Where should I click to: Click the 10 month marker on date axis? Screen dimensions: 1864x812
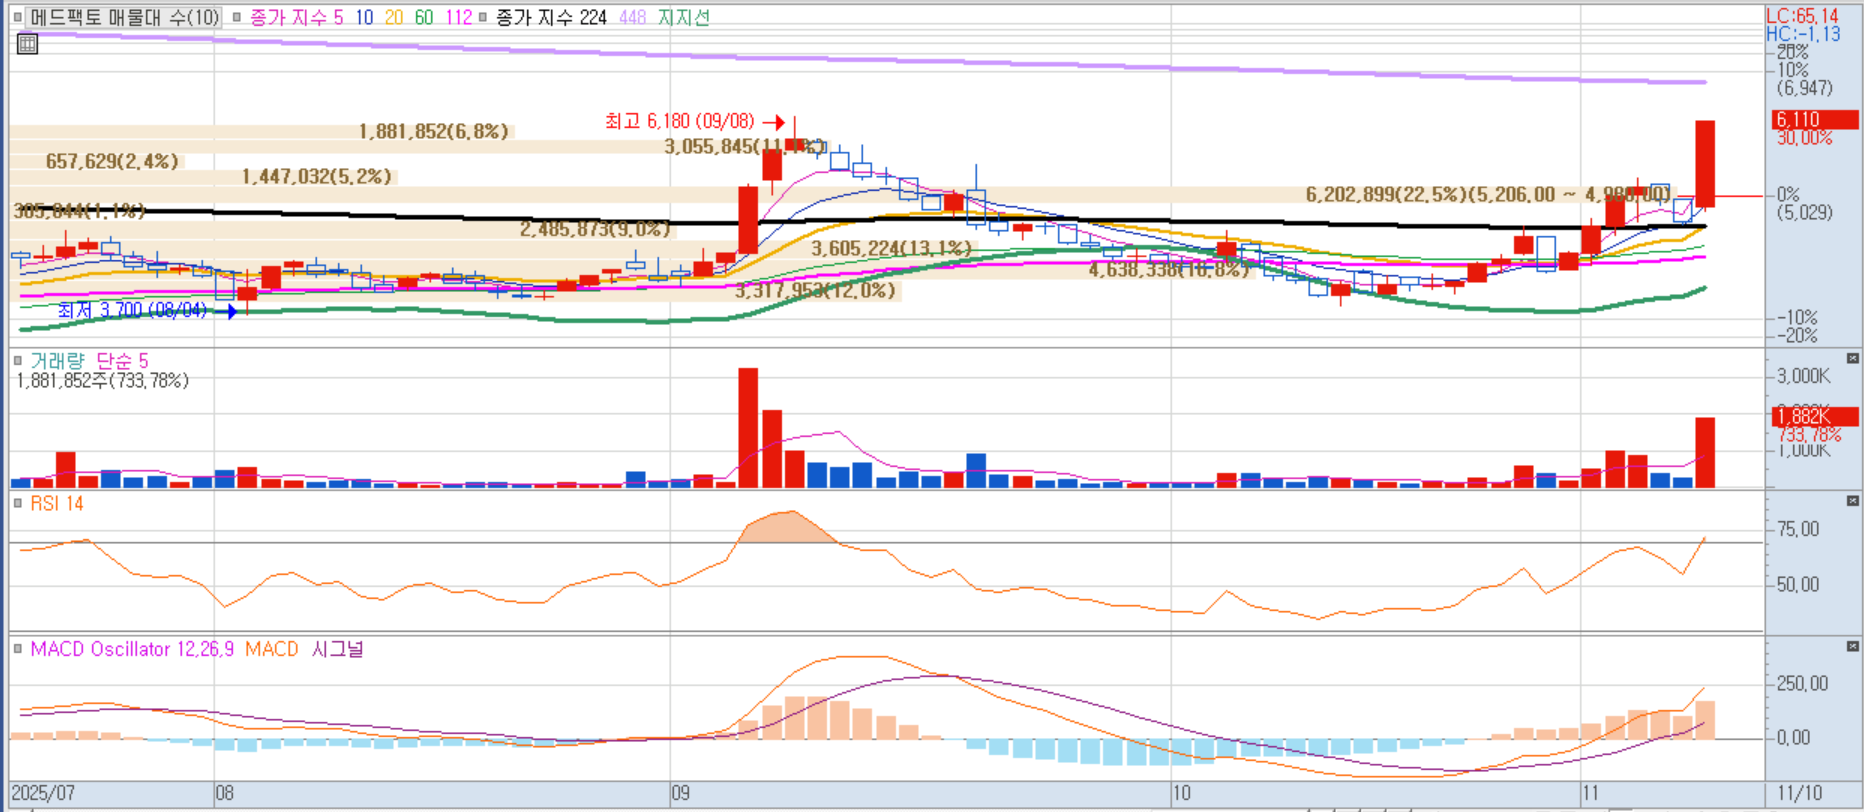coord(1181,793)
